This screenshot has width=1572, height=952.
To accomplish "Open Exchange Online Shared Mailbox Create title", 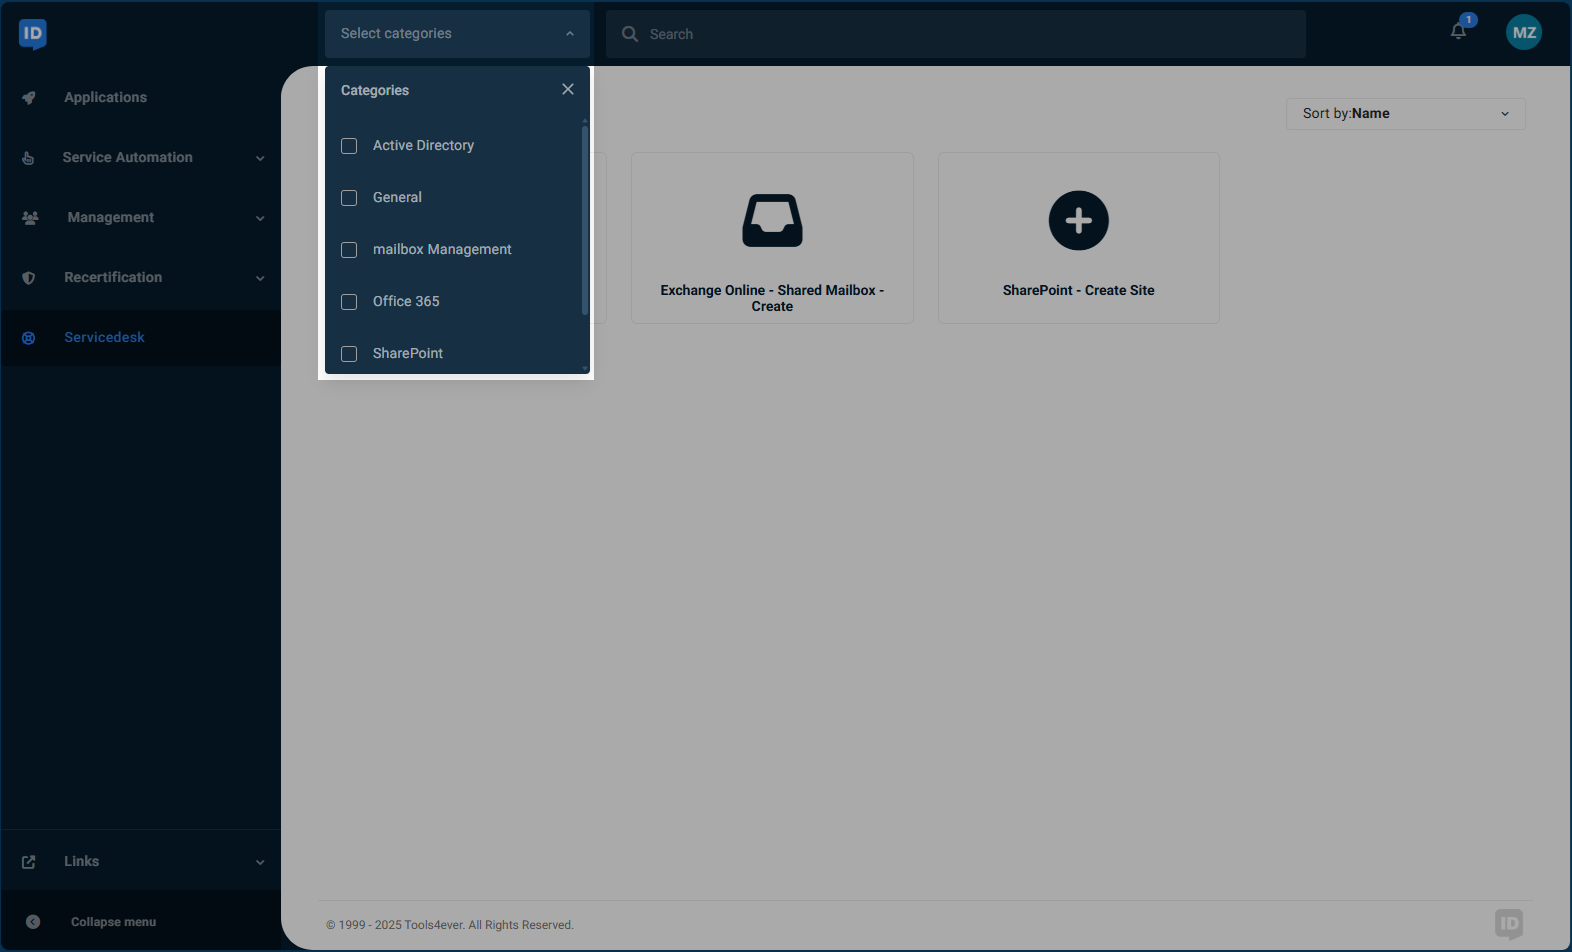I will pyautogui.click(x=772, y=298).
